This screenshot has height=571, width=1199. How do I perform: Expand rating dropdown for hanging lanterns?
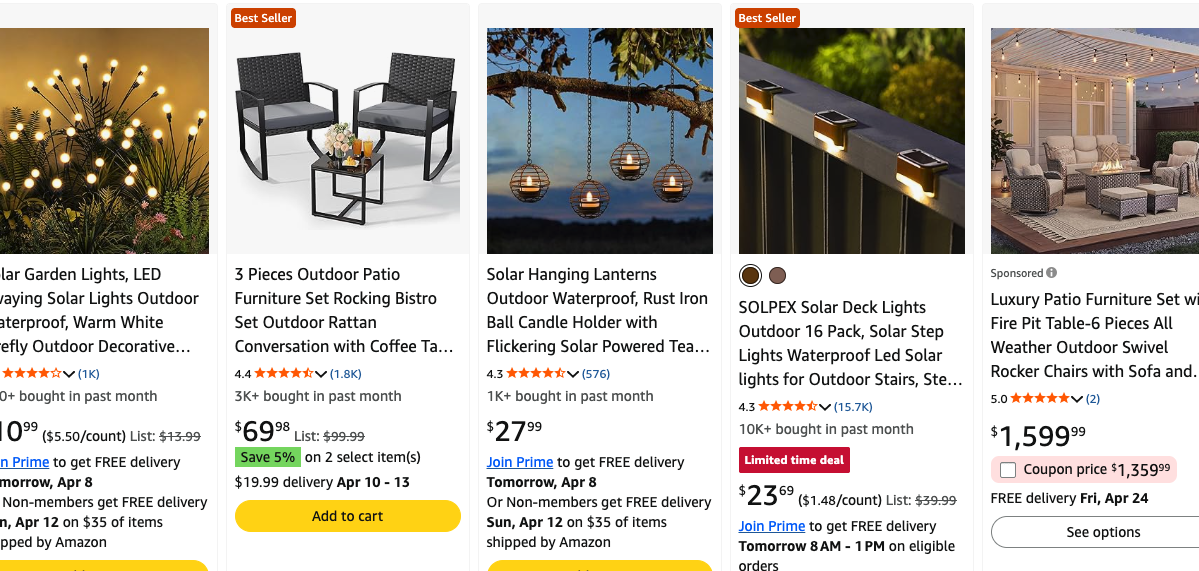(573, 375)
